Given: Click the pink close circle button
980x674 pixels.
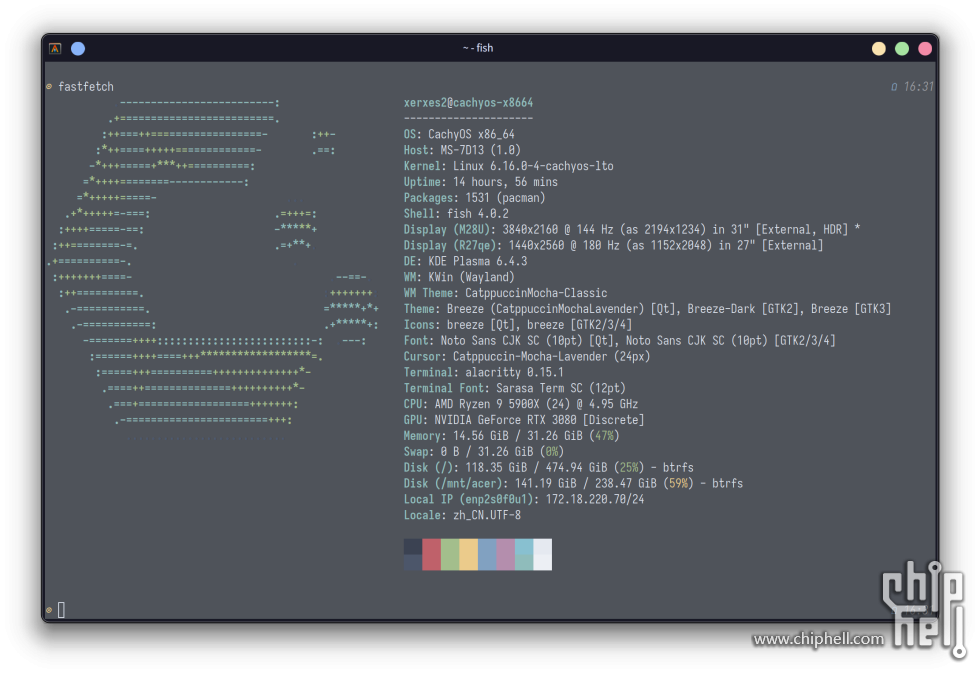Looking at the screenshot, I should point(925,49).
